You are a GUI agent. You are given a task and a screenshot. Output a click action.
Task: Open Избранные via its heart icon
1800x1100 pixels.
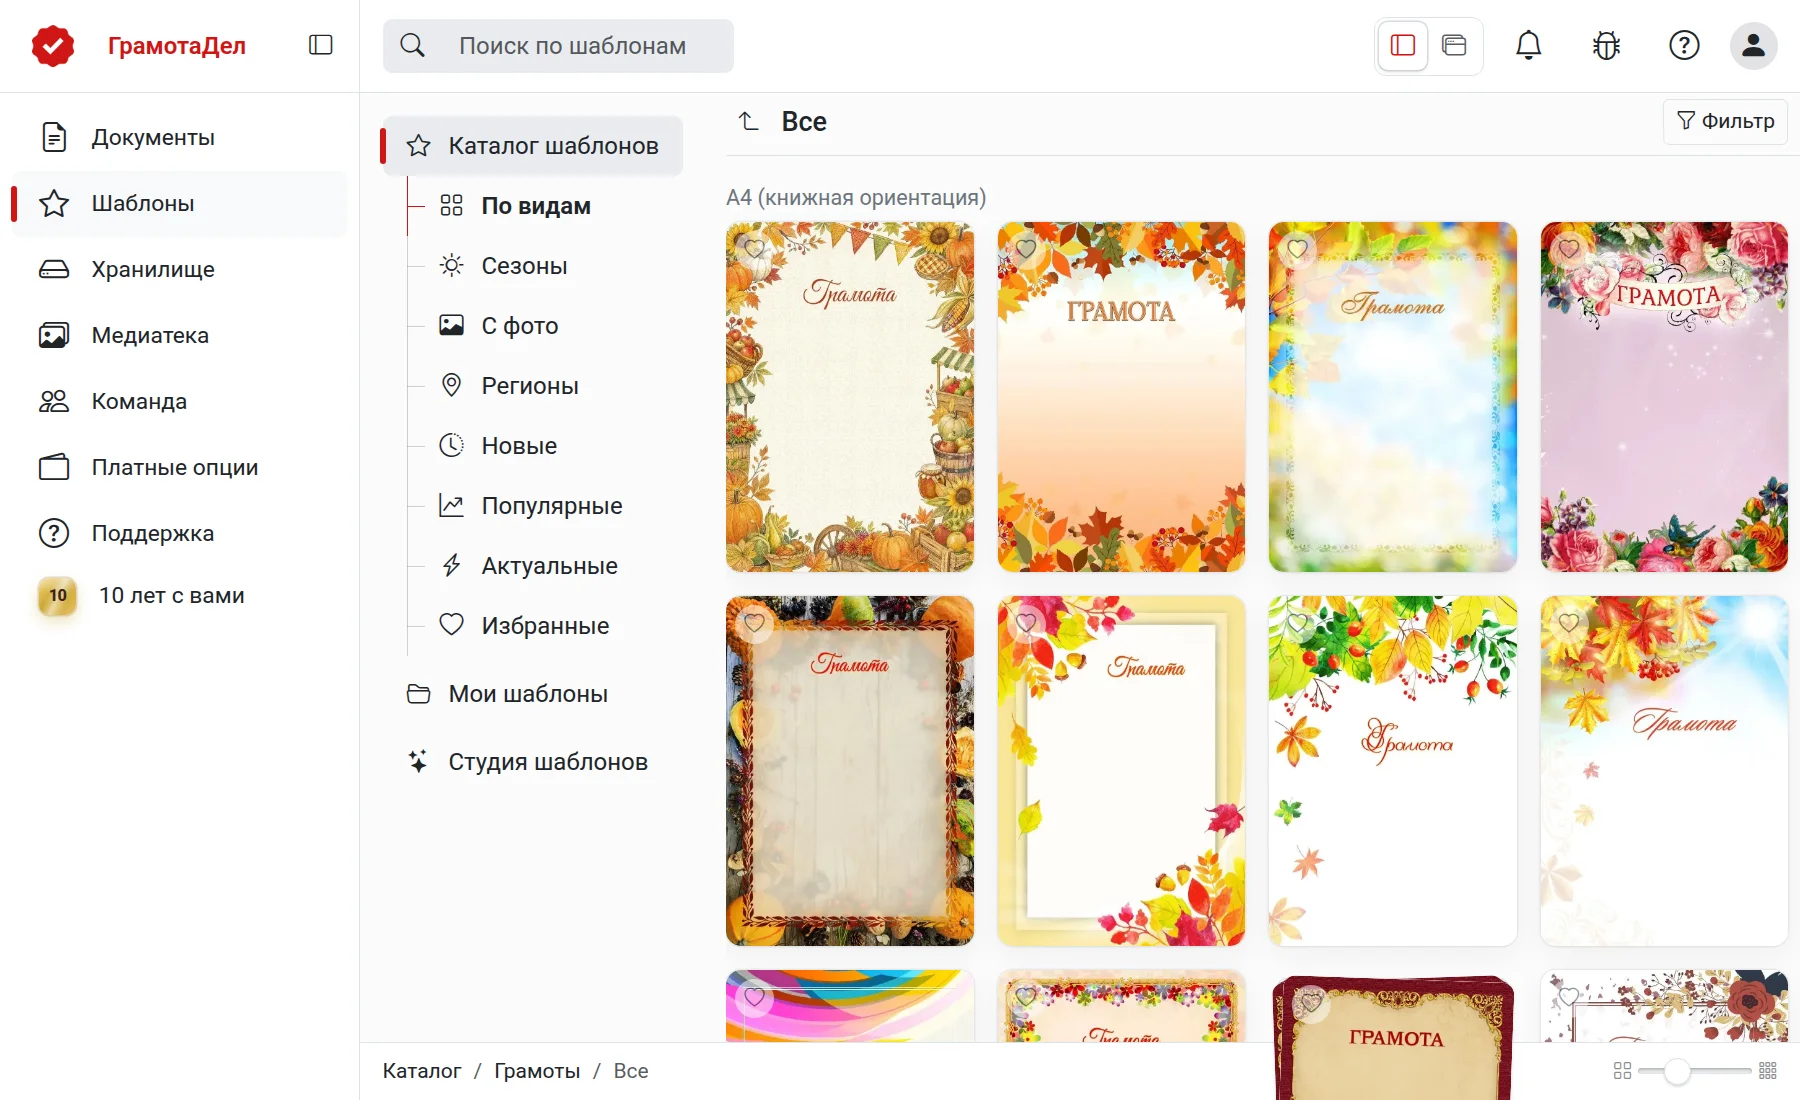pyautogui.click(x=452, y=625)
